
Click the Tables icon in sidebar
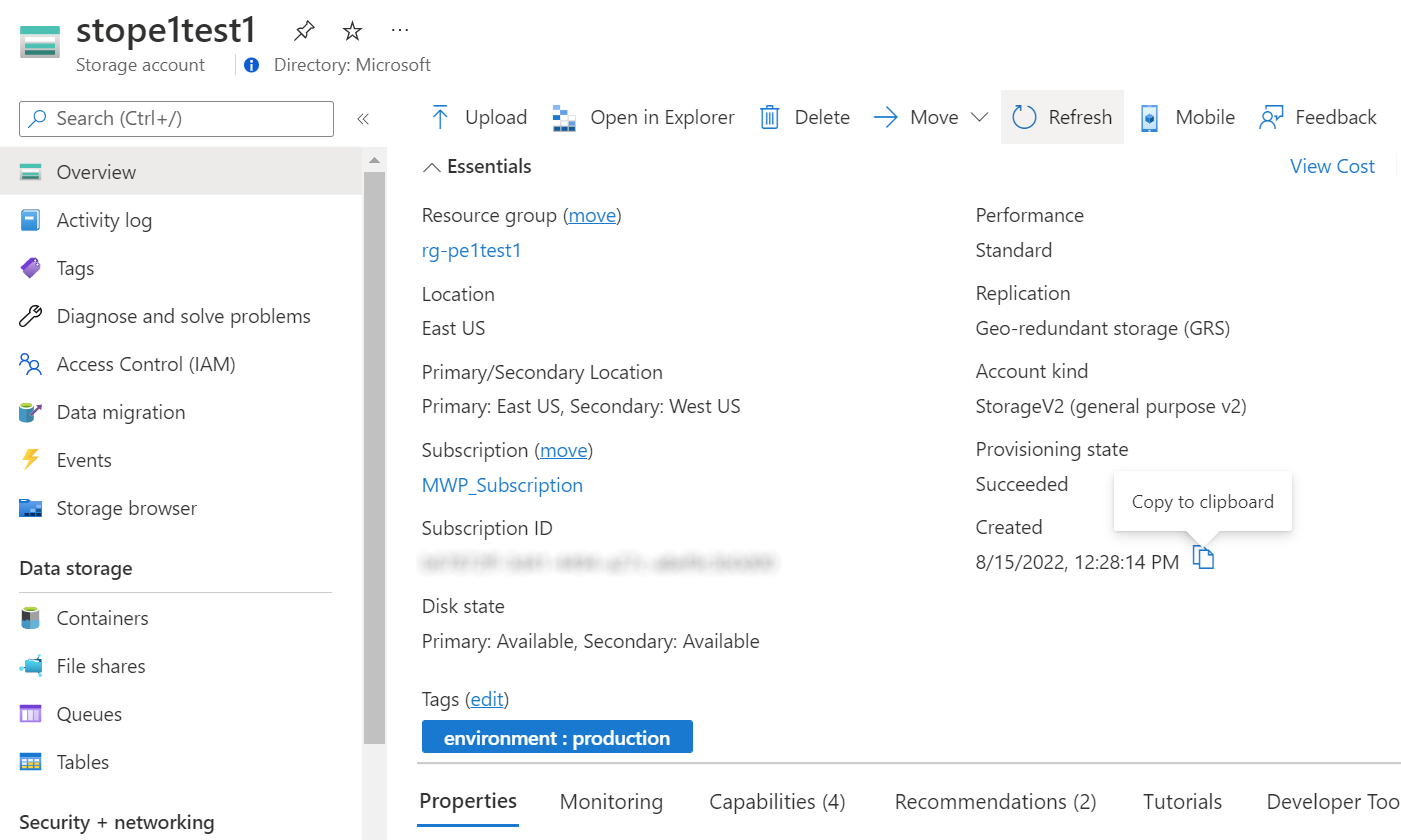pos(30,762)
